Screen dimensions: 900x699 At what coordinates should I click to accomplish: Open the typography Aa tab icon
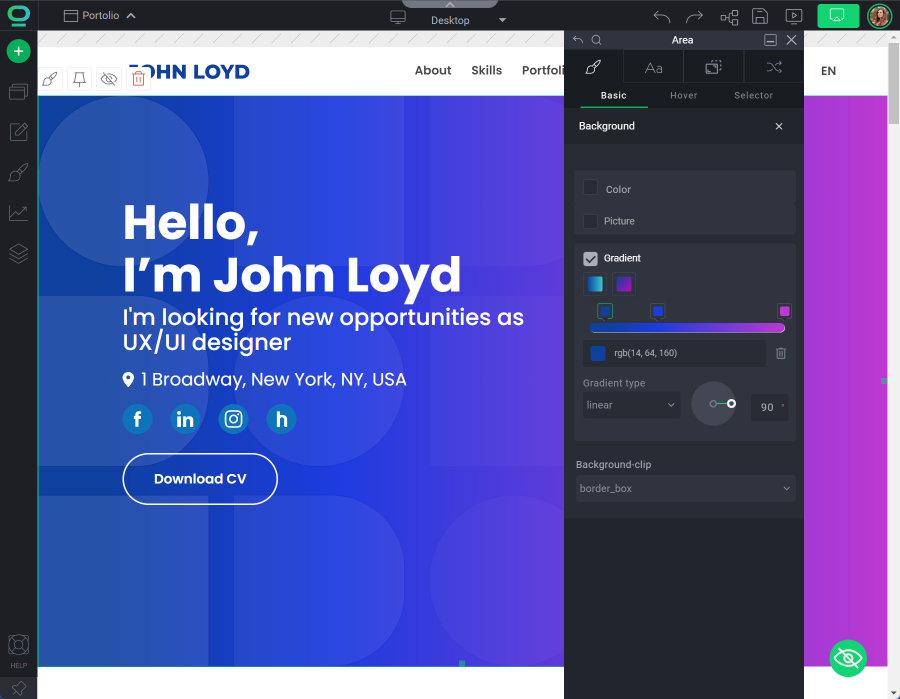click(x=653, y=68)
